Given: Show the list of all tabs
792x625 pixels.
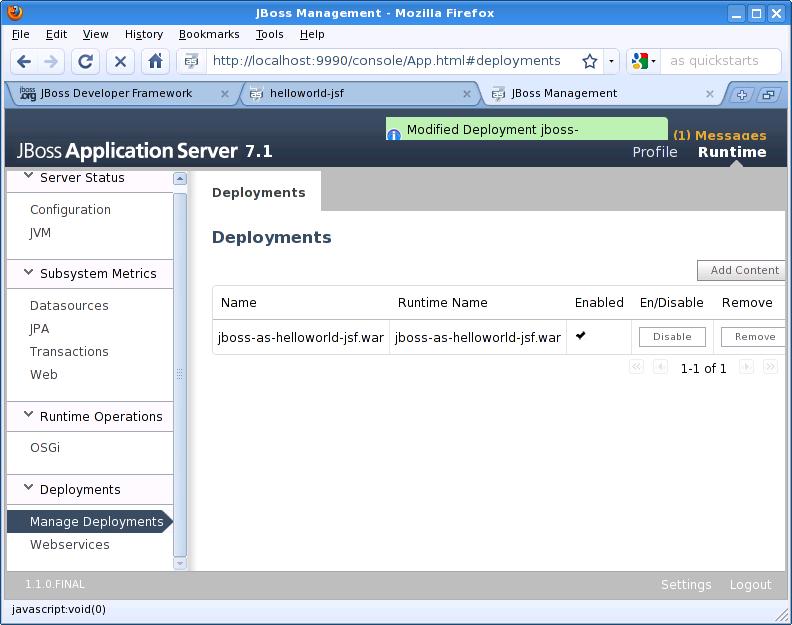Looking at the screenshot, I should point(768,94).
